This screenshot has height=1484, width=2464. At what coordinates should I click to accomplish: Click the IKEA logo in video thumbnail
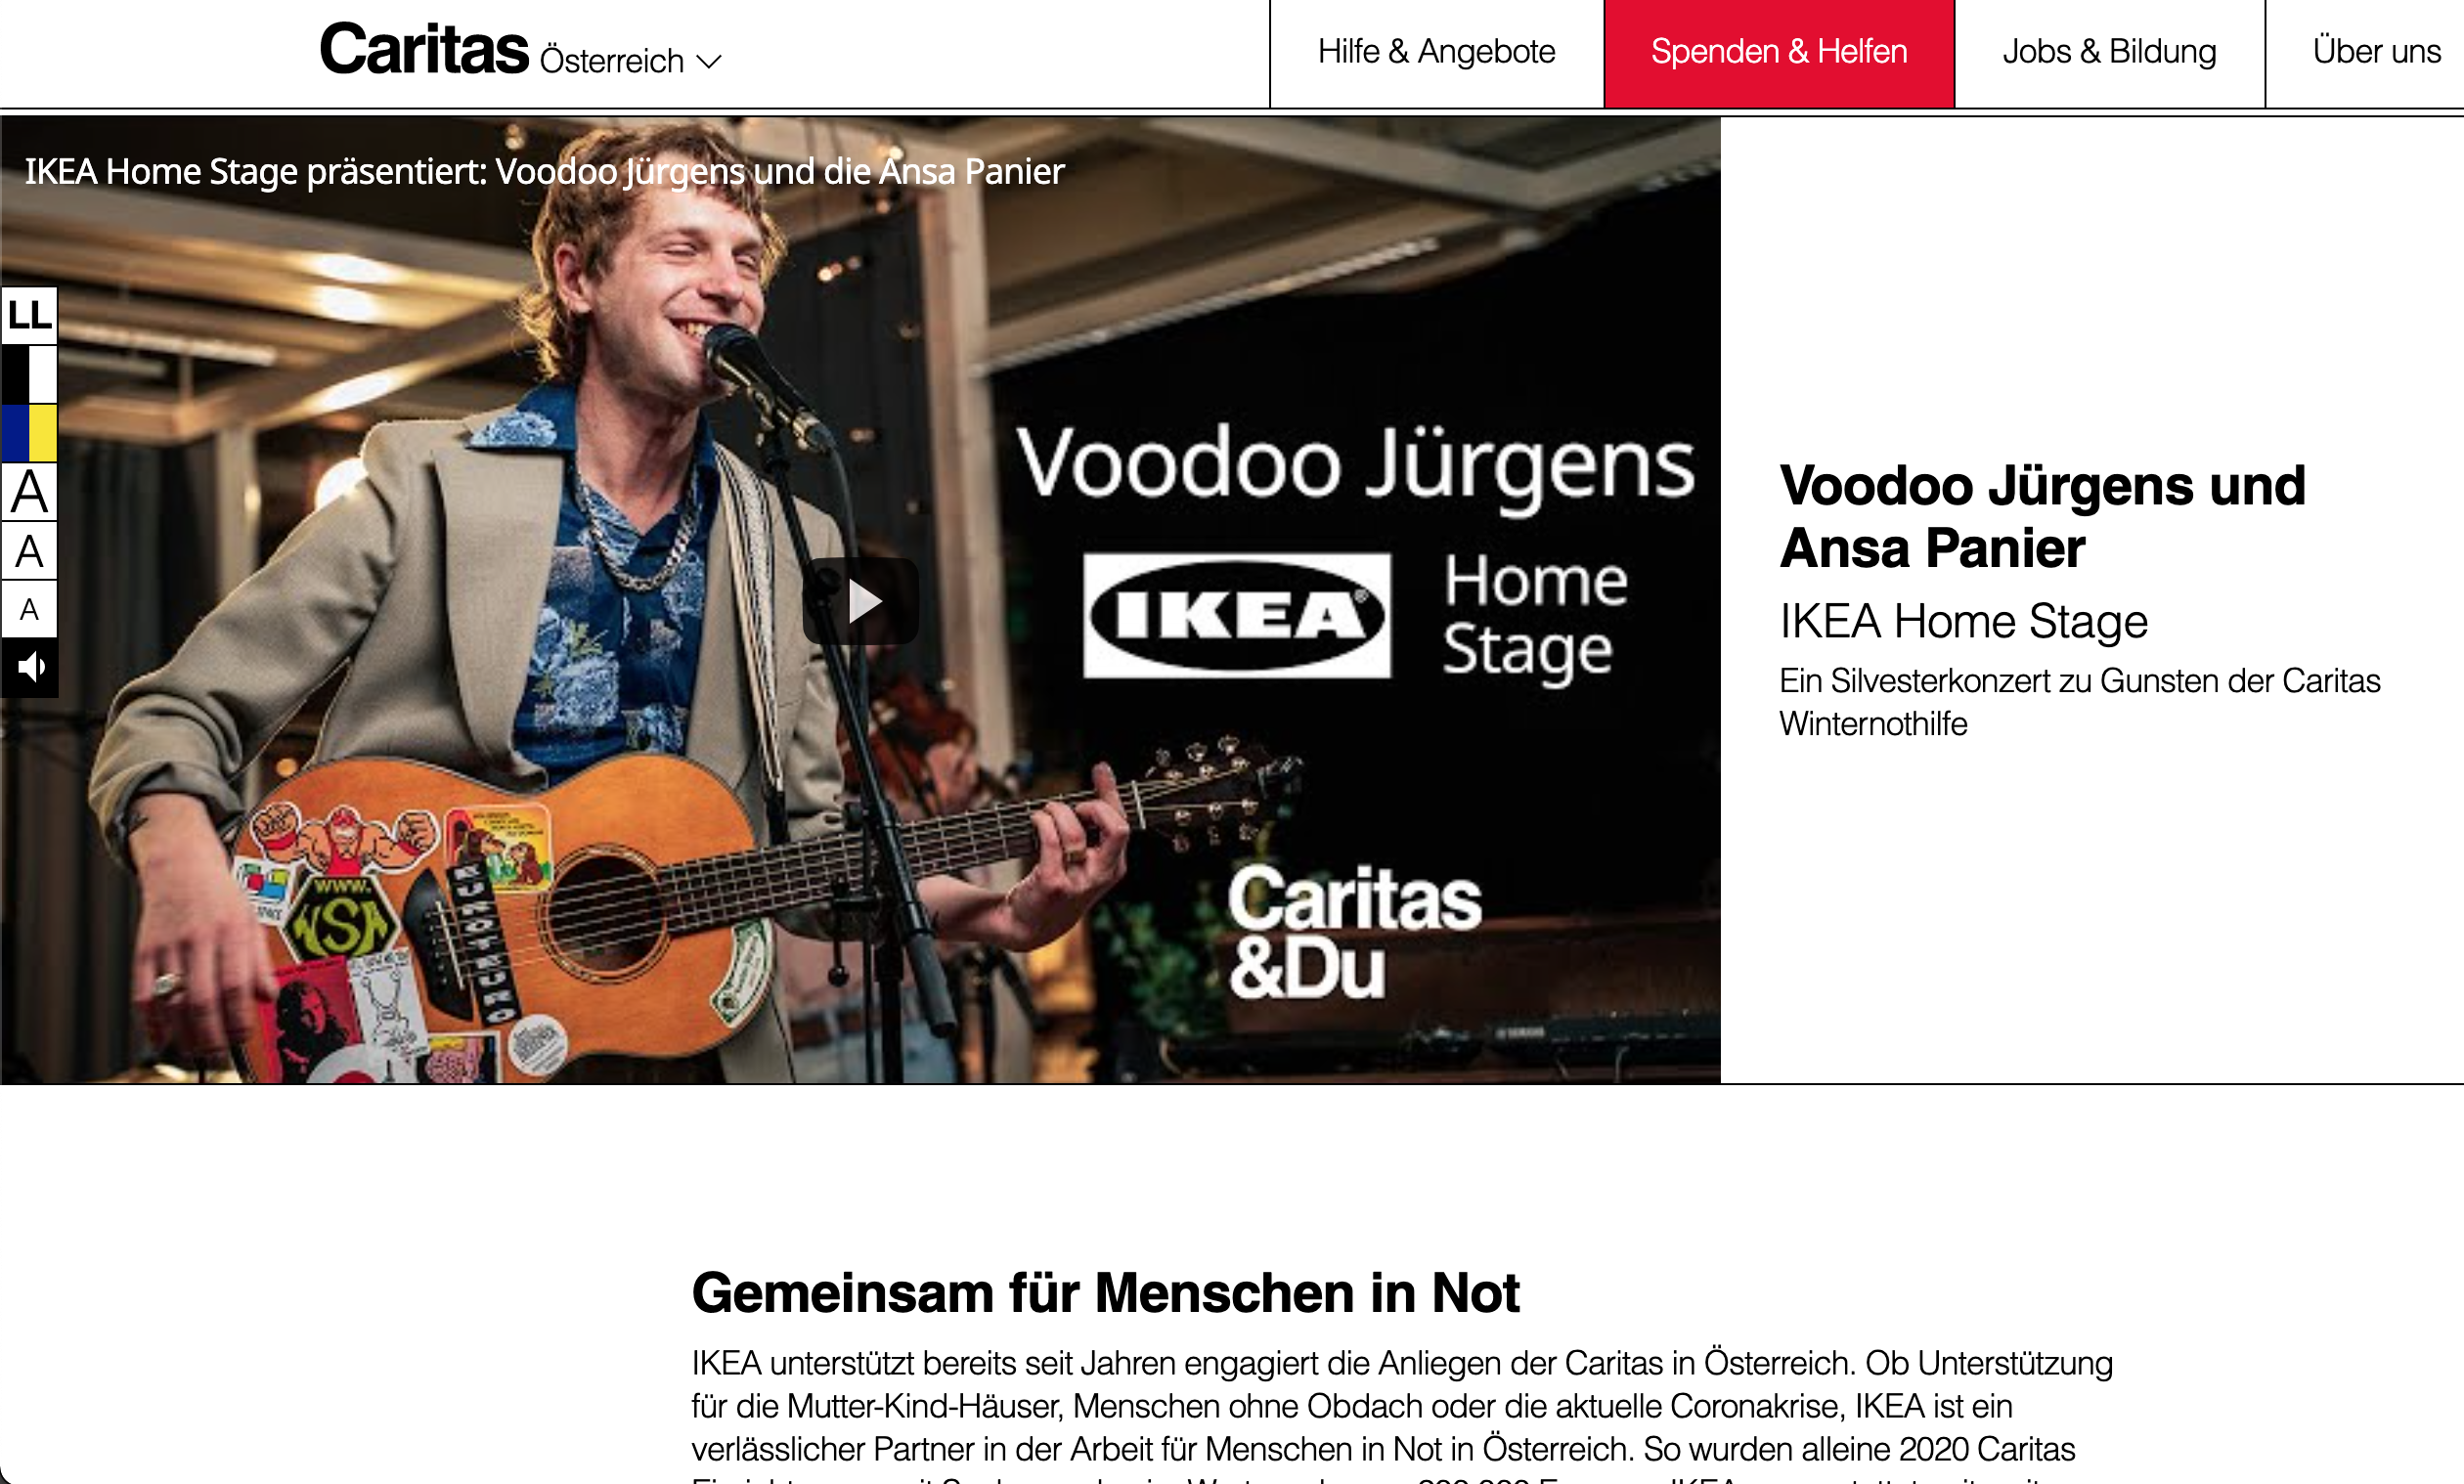pyautogui.click(x=1237, y=615)
